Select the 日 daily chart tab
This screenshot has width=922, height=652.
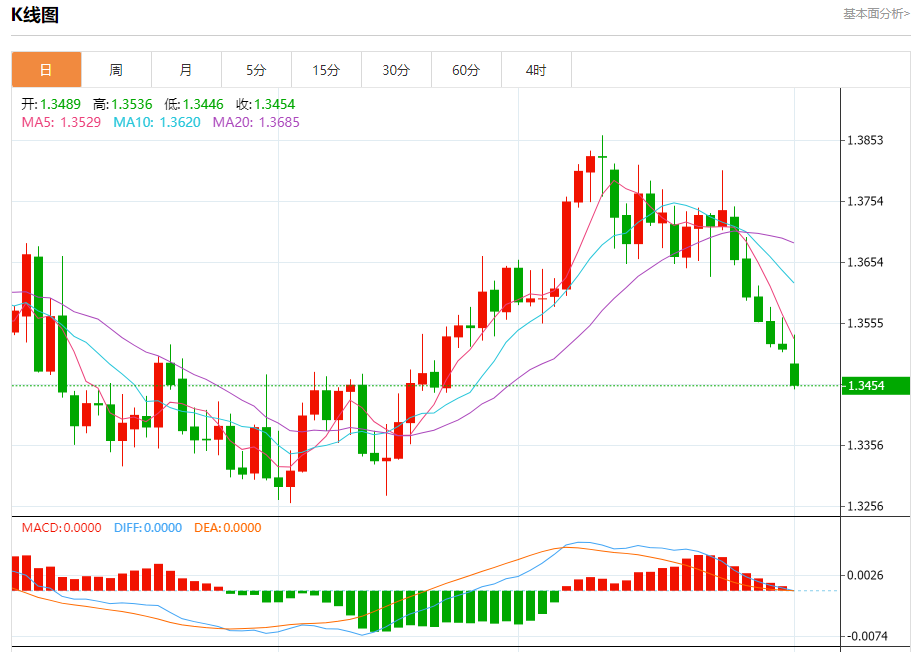coord(46,70)
